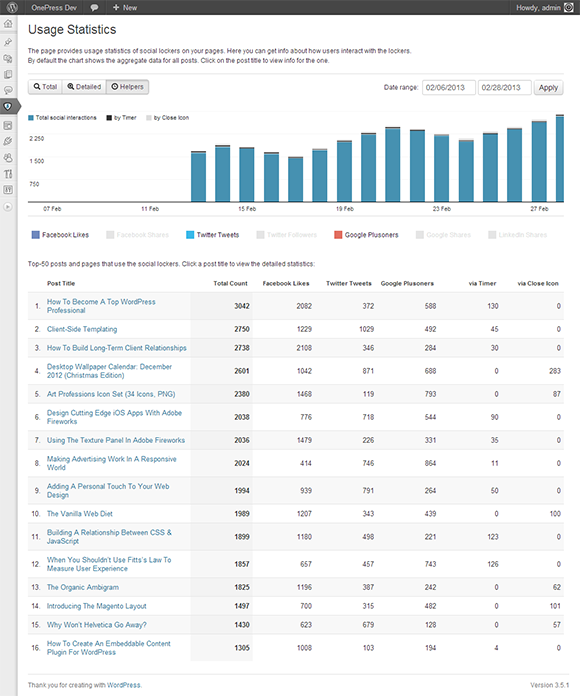580x696 pixels.
Task: Click the via Close Icon column header
Action: point(538,283)
